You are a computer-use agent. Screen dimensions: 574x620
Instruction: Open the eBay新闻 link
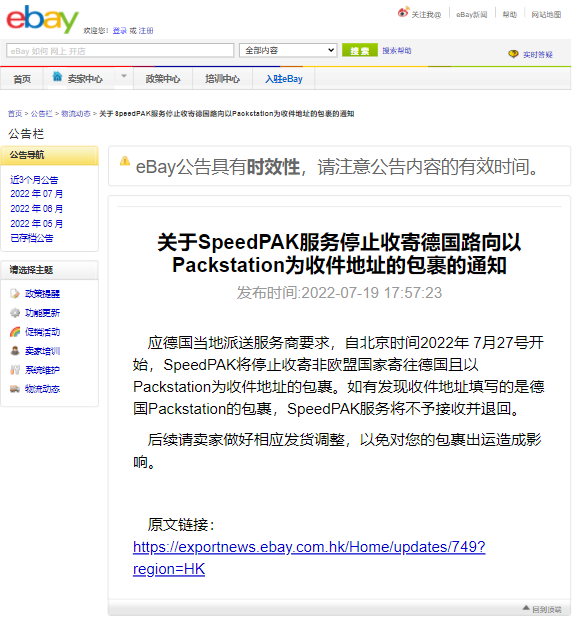(x=472, y=15)
